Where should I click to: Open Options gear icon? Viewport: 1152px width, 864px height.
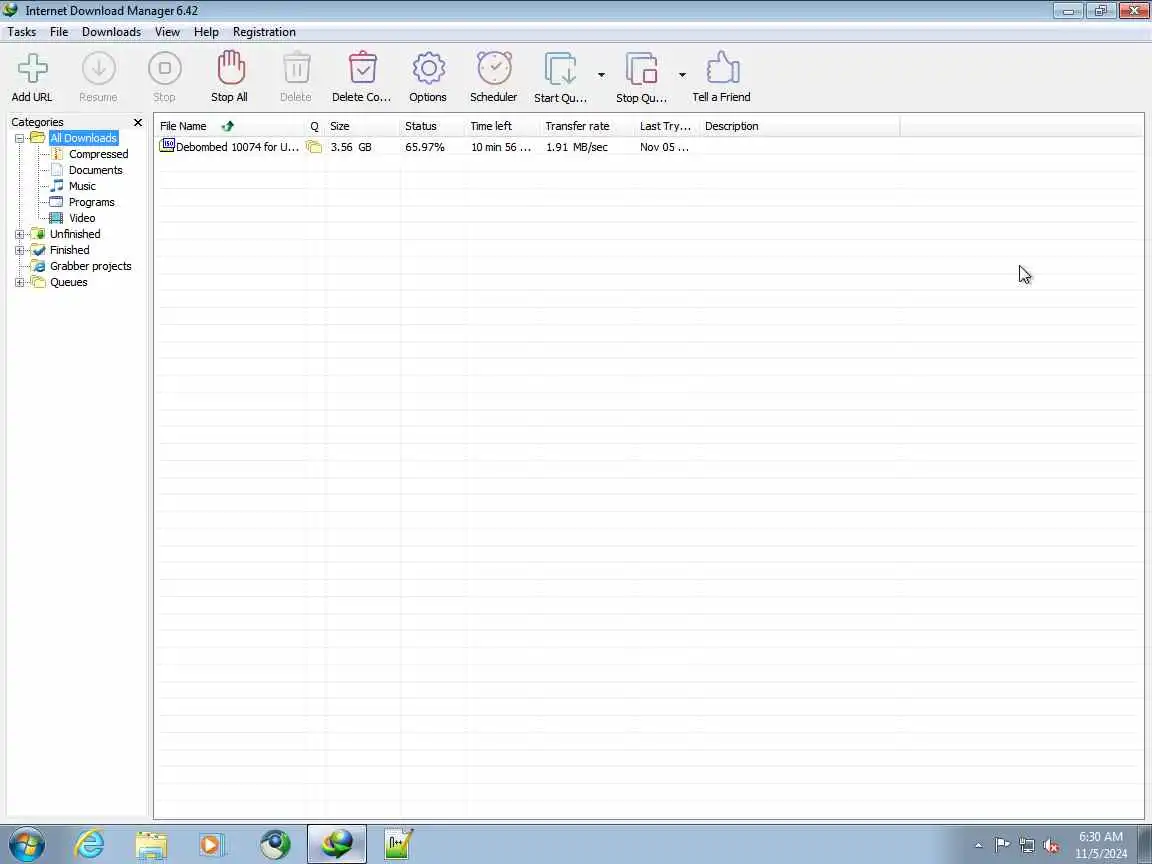coord(428,68)
